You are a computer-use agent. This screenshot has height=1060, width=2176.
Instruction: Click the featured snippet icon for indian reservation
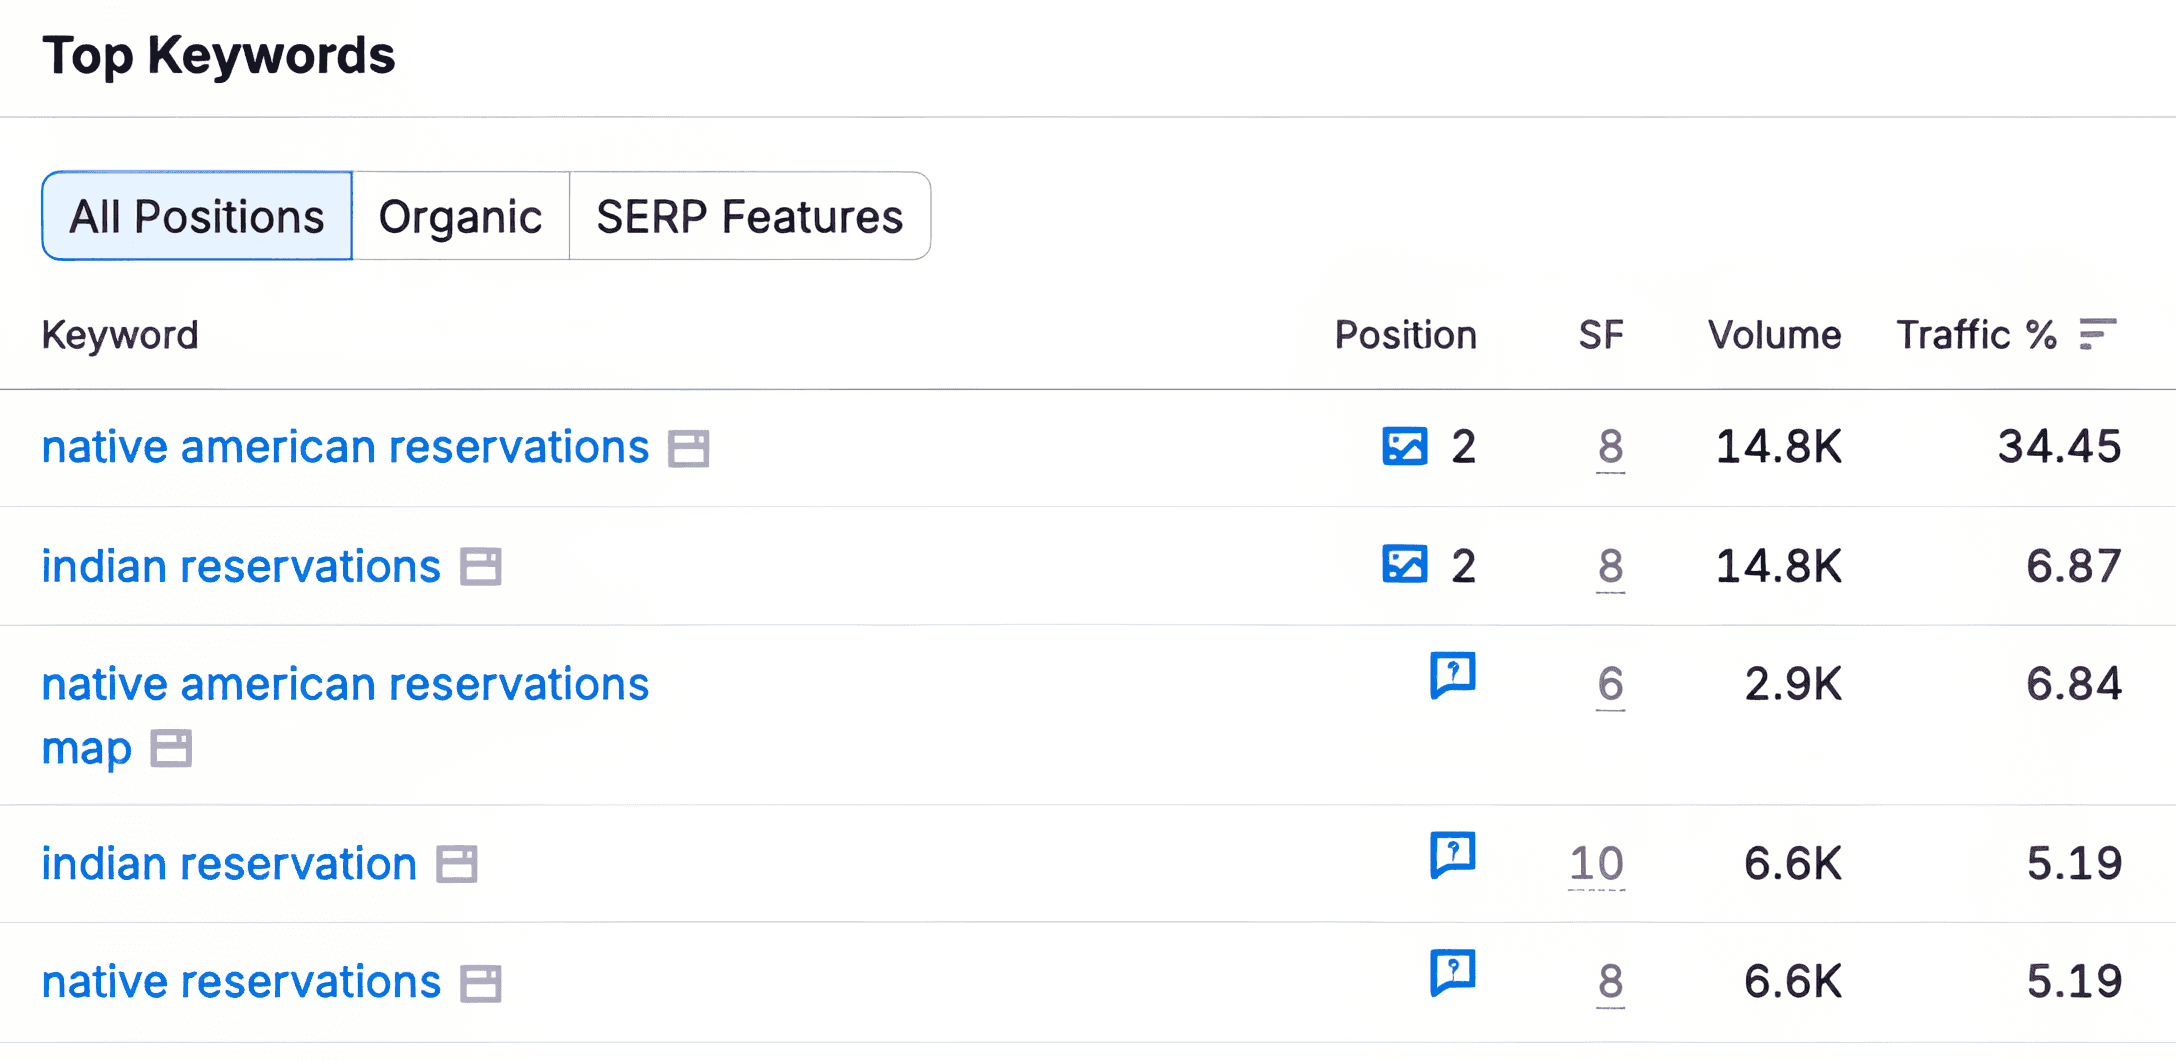pos(1452,857)
